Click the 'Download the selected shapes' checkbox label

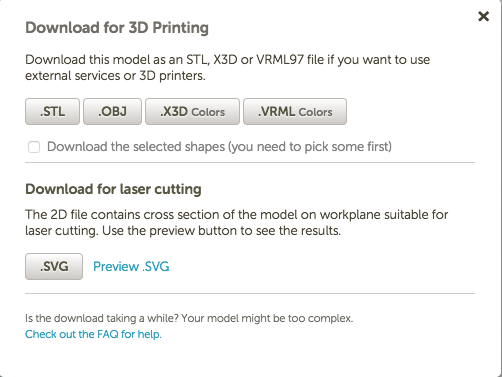(x=219, y=147)
